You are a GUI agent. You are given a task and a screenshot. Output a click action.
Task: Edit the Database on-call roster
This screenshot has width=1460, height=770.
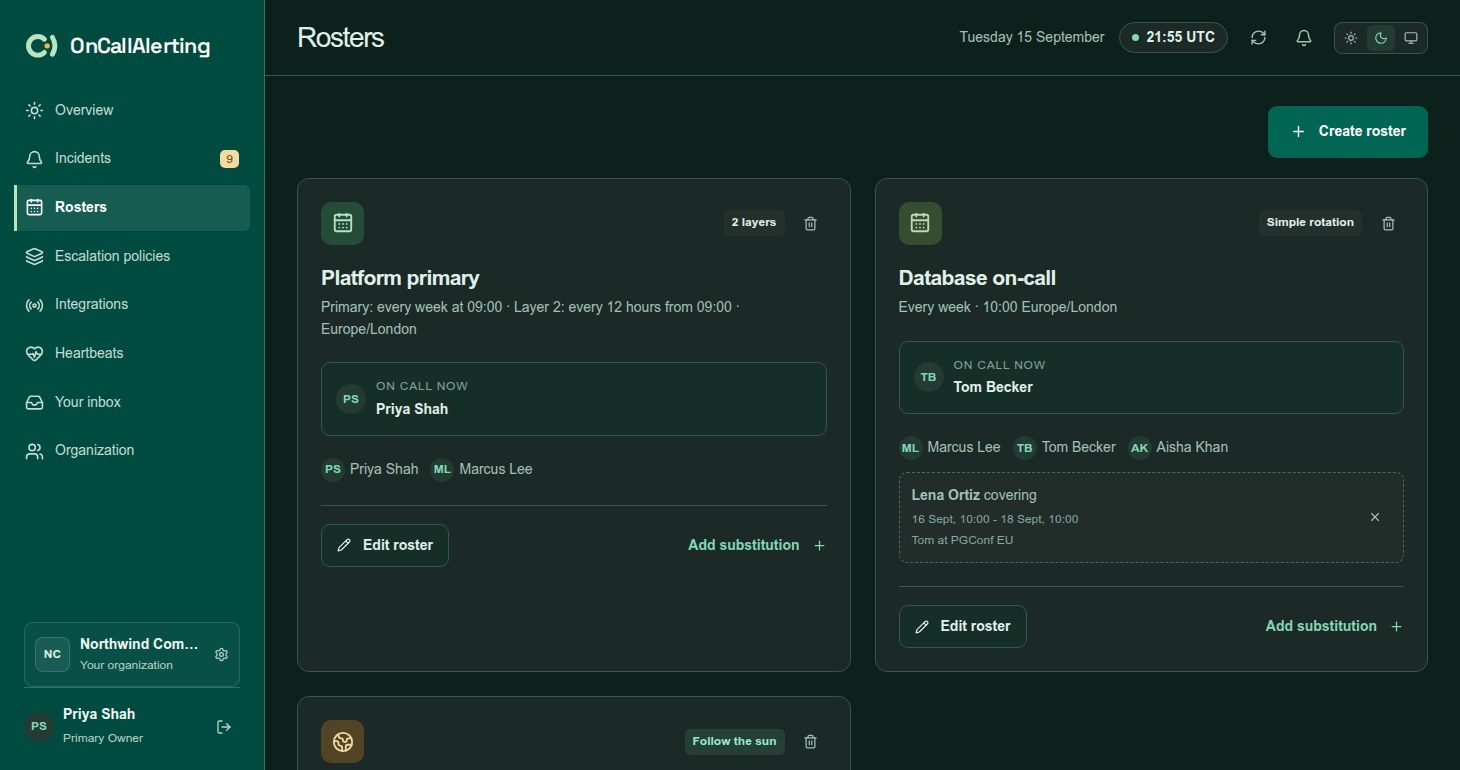coord(962,626)
